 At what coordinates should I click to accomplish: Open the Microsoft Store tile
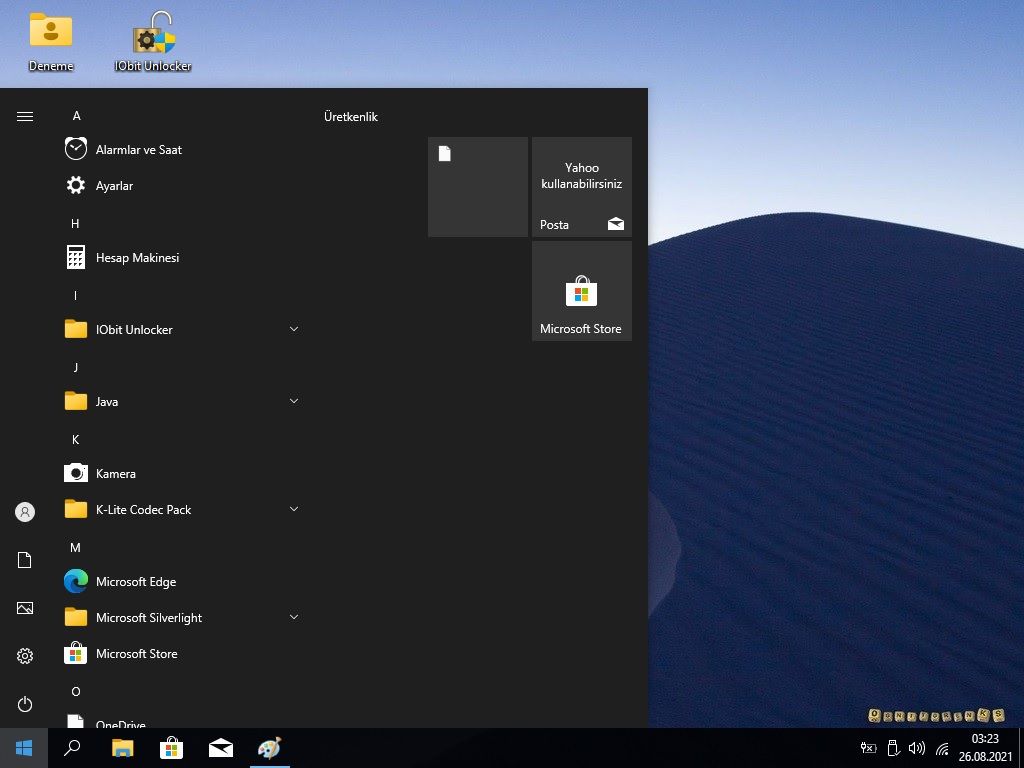point(582,291)
